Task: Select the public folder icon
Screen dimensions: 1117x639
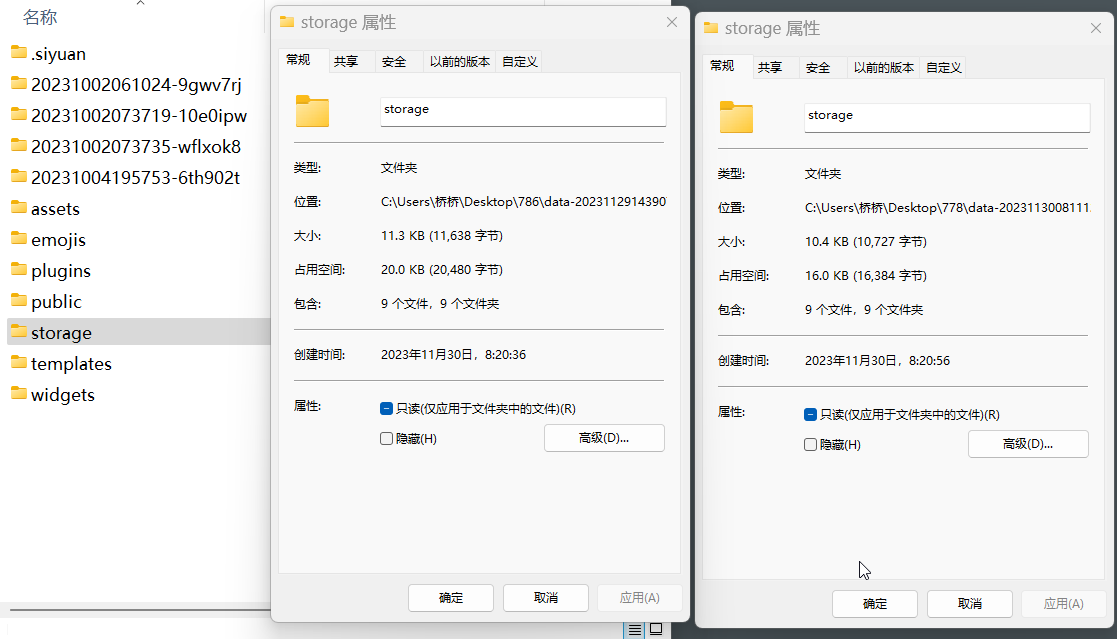Action: pos(19,301)
